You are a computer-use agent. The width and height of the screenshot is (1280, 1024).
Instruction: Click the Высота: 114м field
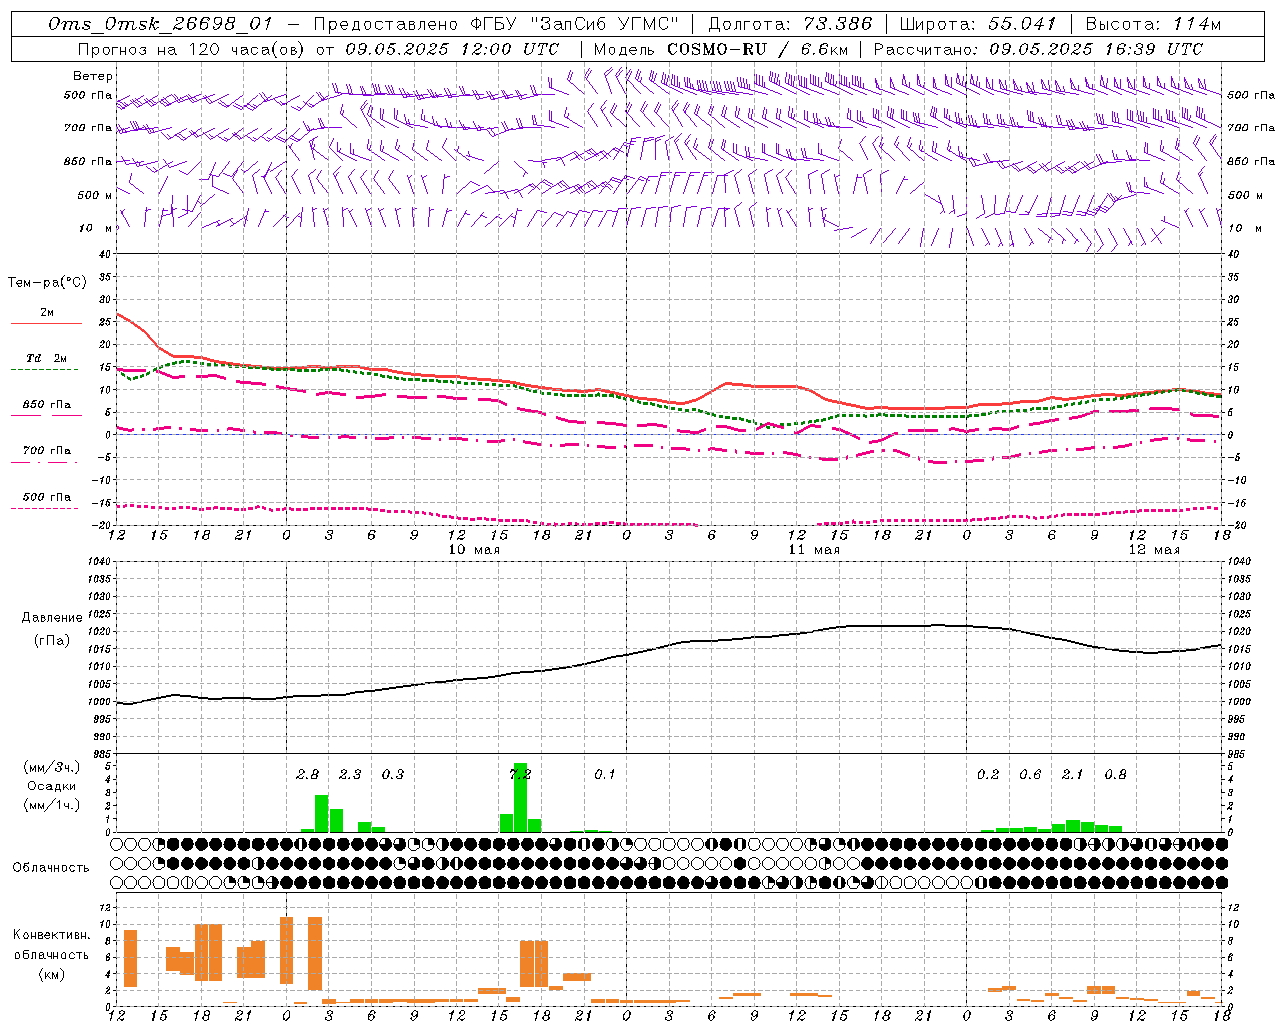pos(1154,24)
